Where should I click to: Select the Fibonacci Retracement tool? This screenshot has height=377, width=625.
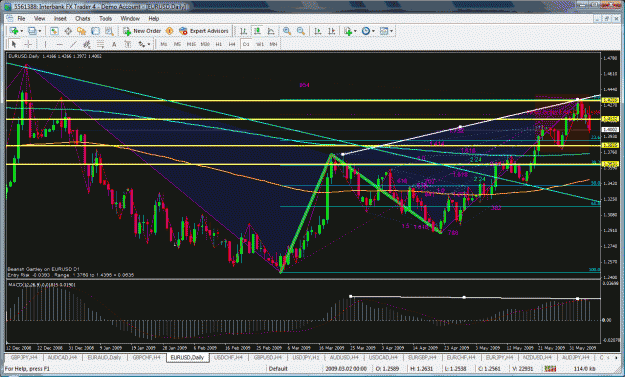click(x=100, y=44)
